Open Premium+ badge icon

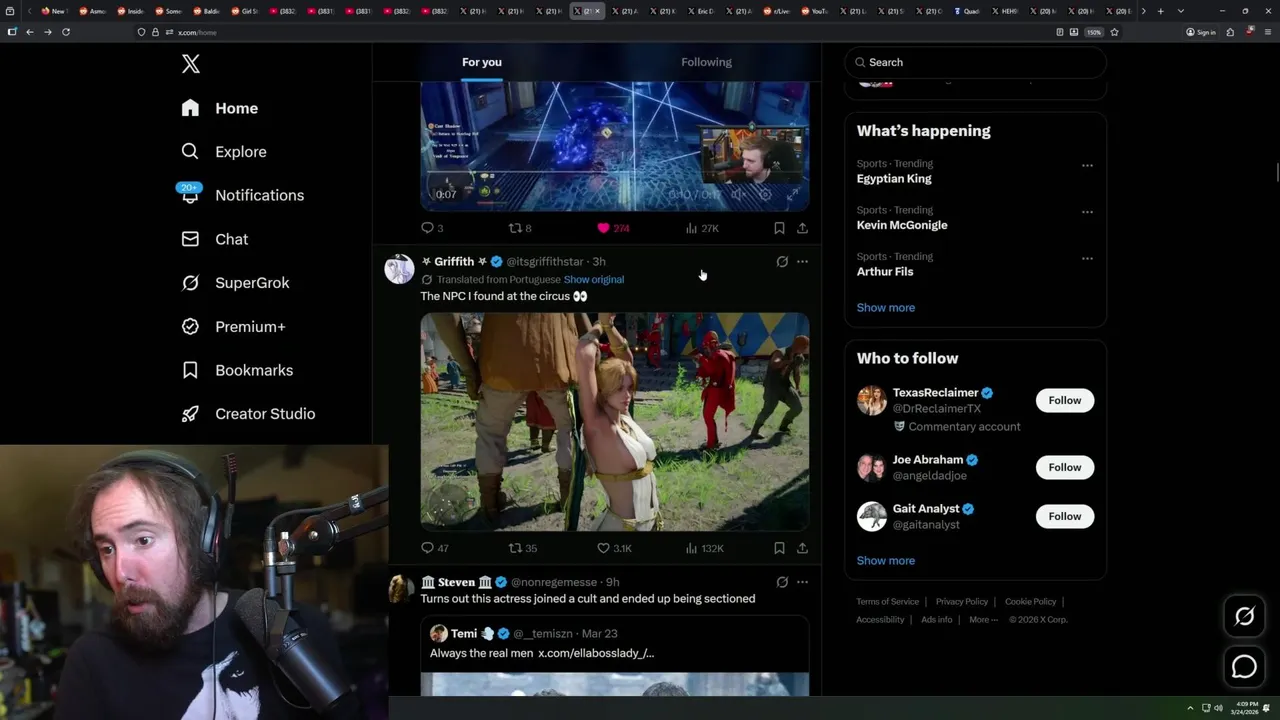(190, 327)
